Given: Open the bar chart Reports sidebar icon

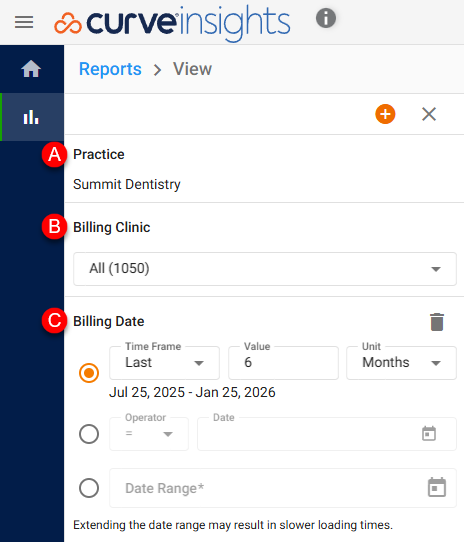Looking at the screenshot, I should tap(31, 117).
